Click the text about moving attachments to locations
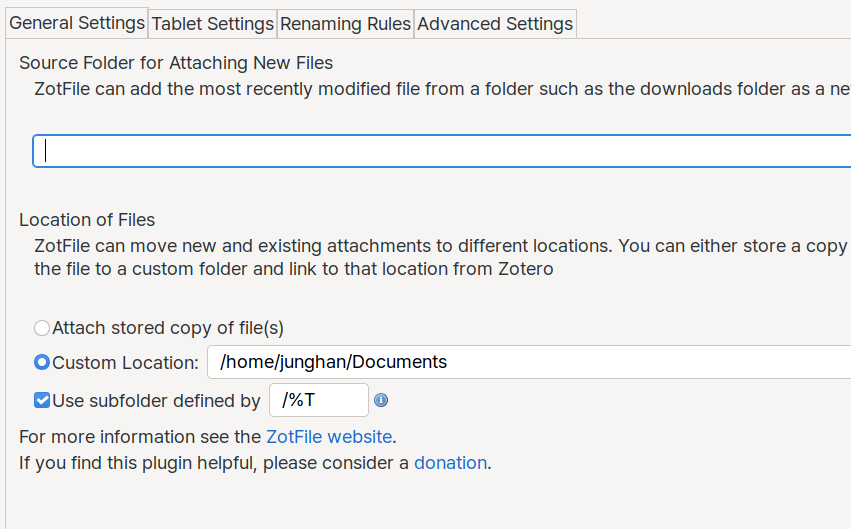 pos(442,257)
